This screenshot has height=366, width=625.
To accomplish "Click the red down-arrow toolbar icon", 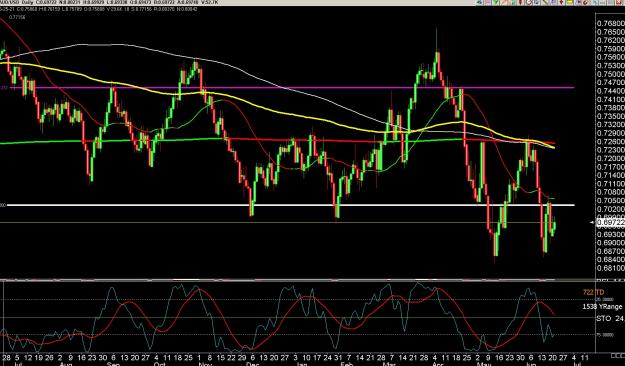I will pyautogui.click(x=562, y=2).
